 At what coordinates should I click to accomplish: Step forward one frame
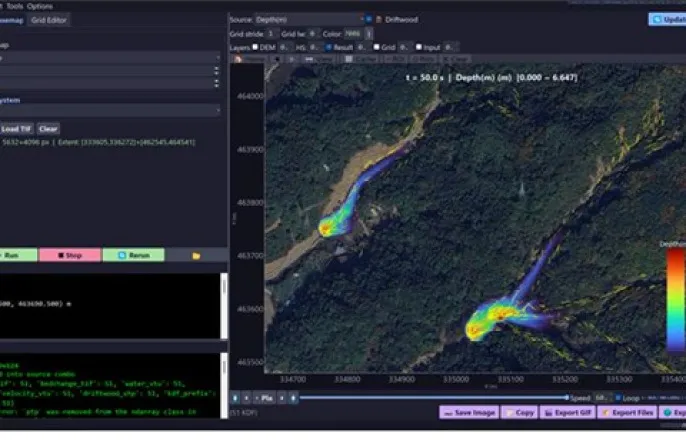[282, 398]
